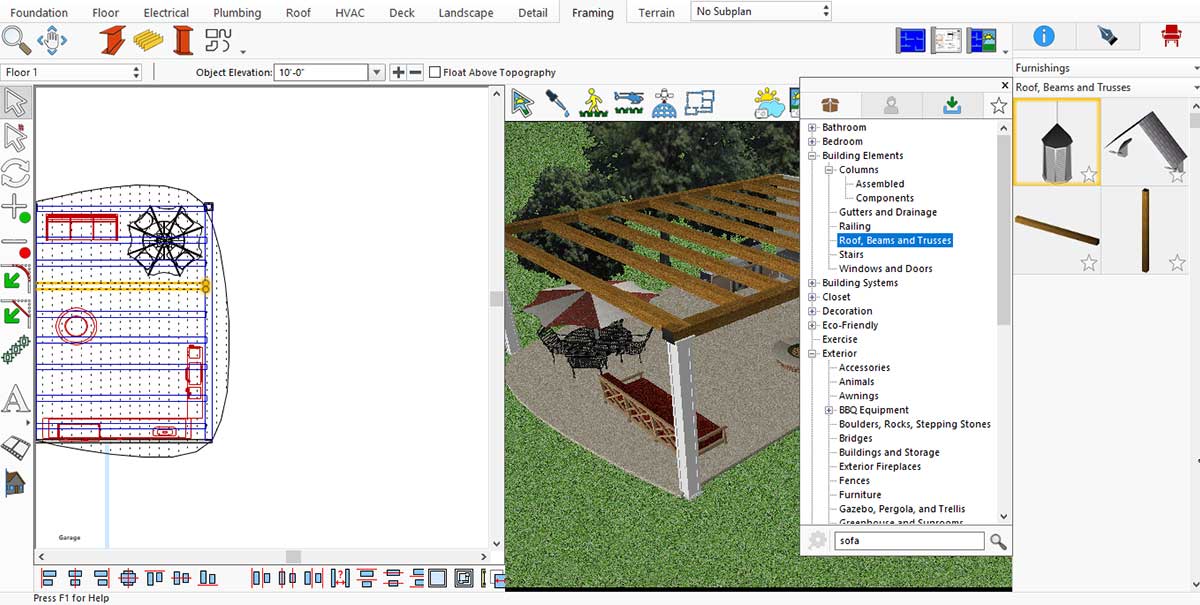Select the orange steel beam tool
The image size is (1200, 605).
point(112,40)
